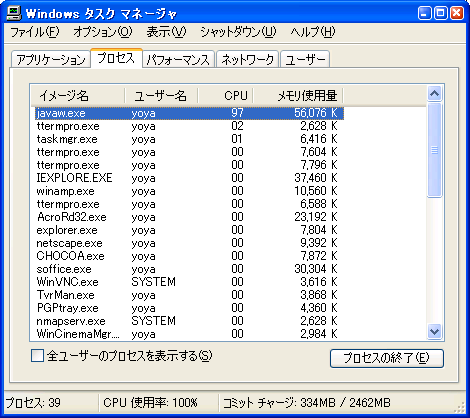Select the WinCinemaMgr process row
Screen dimensions: 470x418
pos(189,334)
